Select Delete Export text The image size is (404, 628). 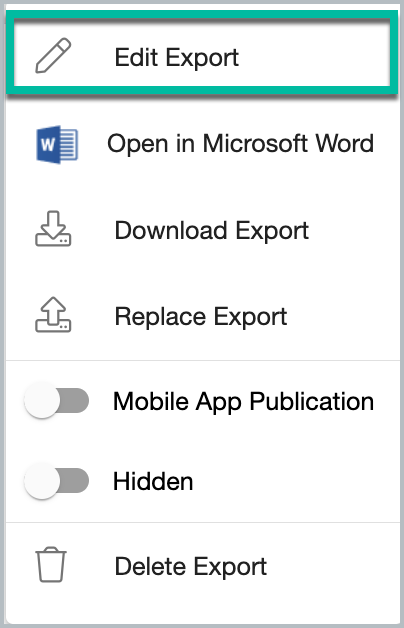[191, 566]
